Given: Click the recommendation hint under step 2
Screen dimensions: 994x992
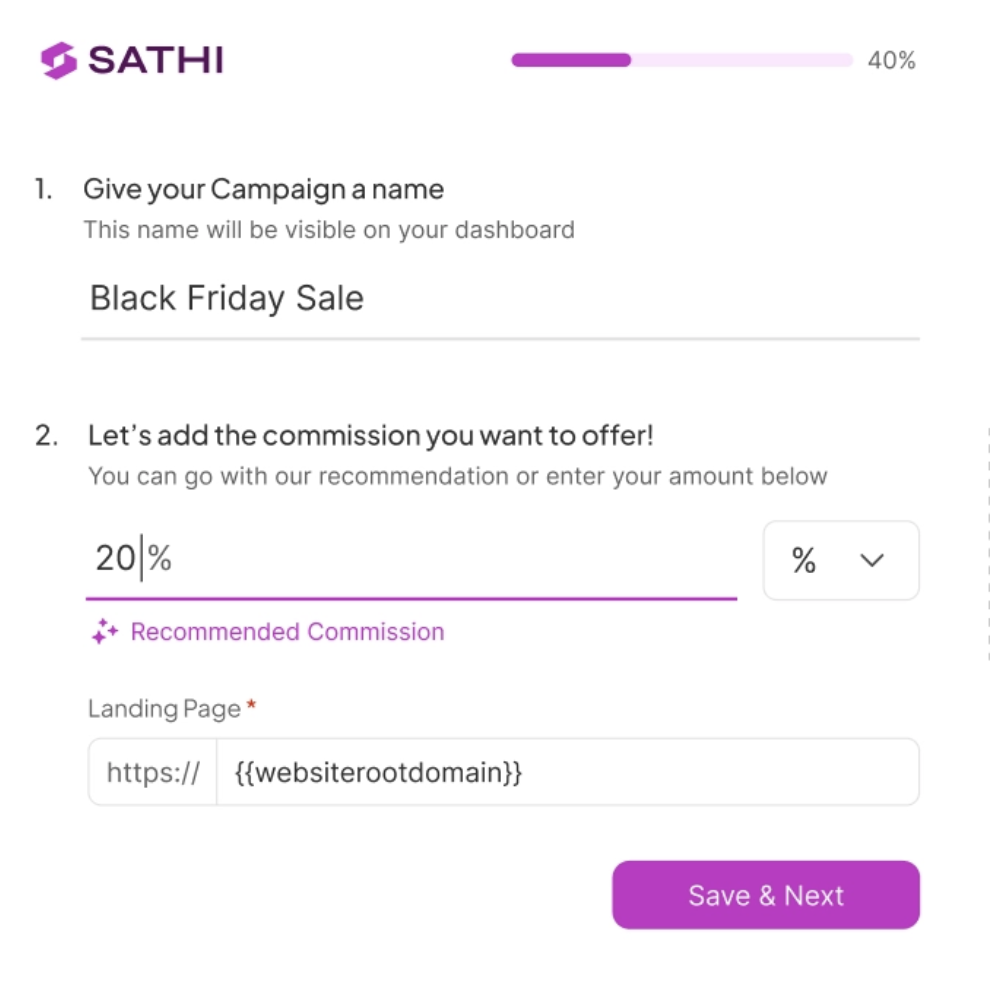Looking at the screenshot, I should click(x=457, y=476).
